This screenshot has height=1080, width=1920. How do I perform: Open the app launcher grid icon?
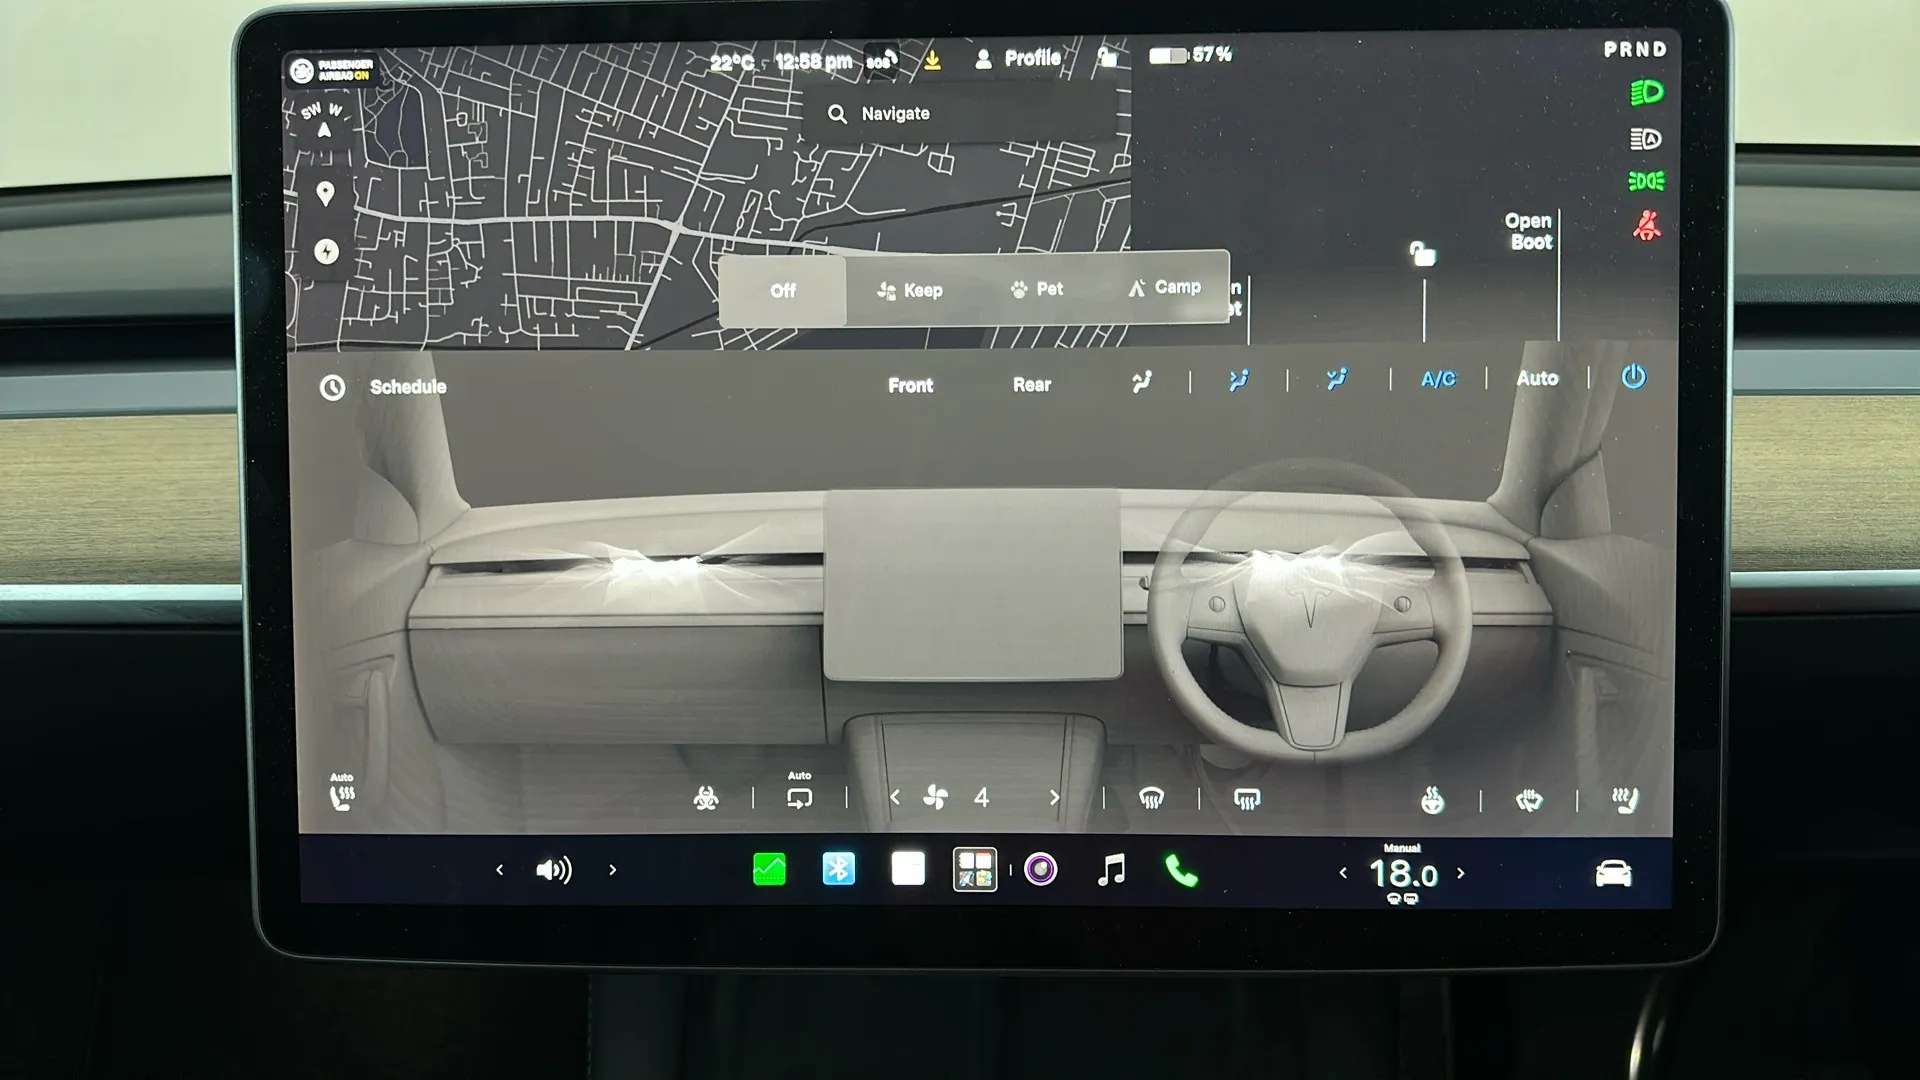click(x=975, y=869)
